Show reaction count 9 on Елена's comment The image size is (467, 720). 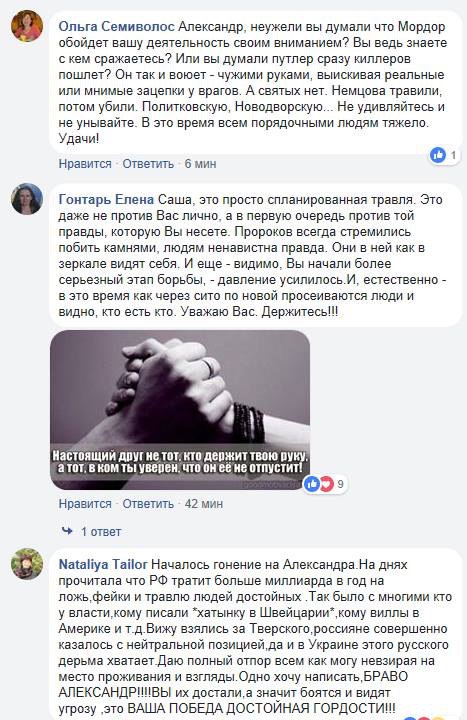[x=340, y=484]
